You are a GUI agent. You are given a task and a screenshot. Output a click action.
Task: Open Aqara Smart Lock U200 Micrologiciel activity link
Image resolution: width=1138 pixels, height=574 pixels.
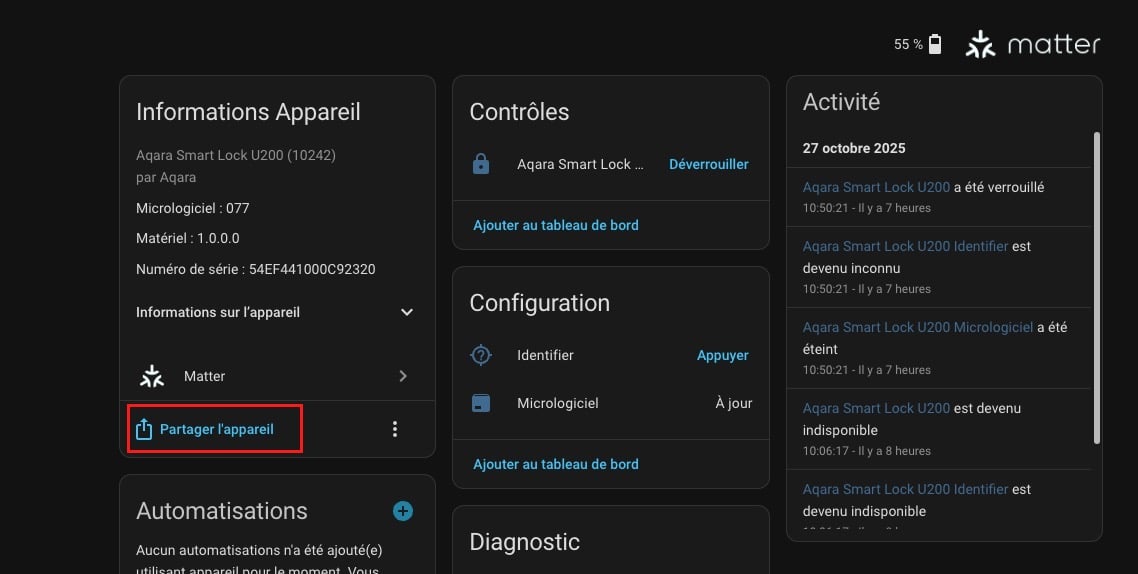tap(918, 327)
